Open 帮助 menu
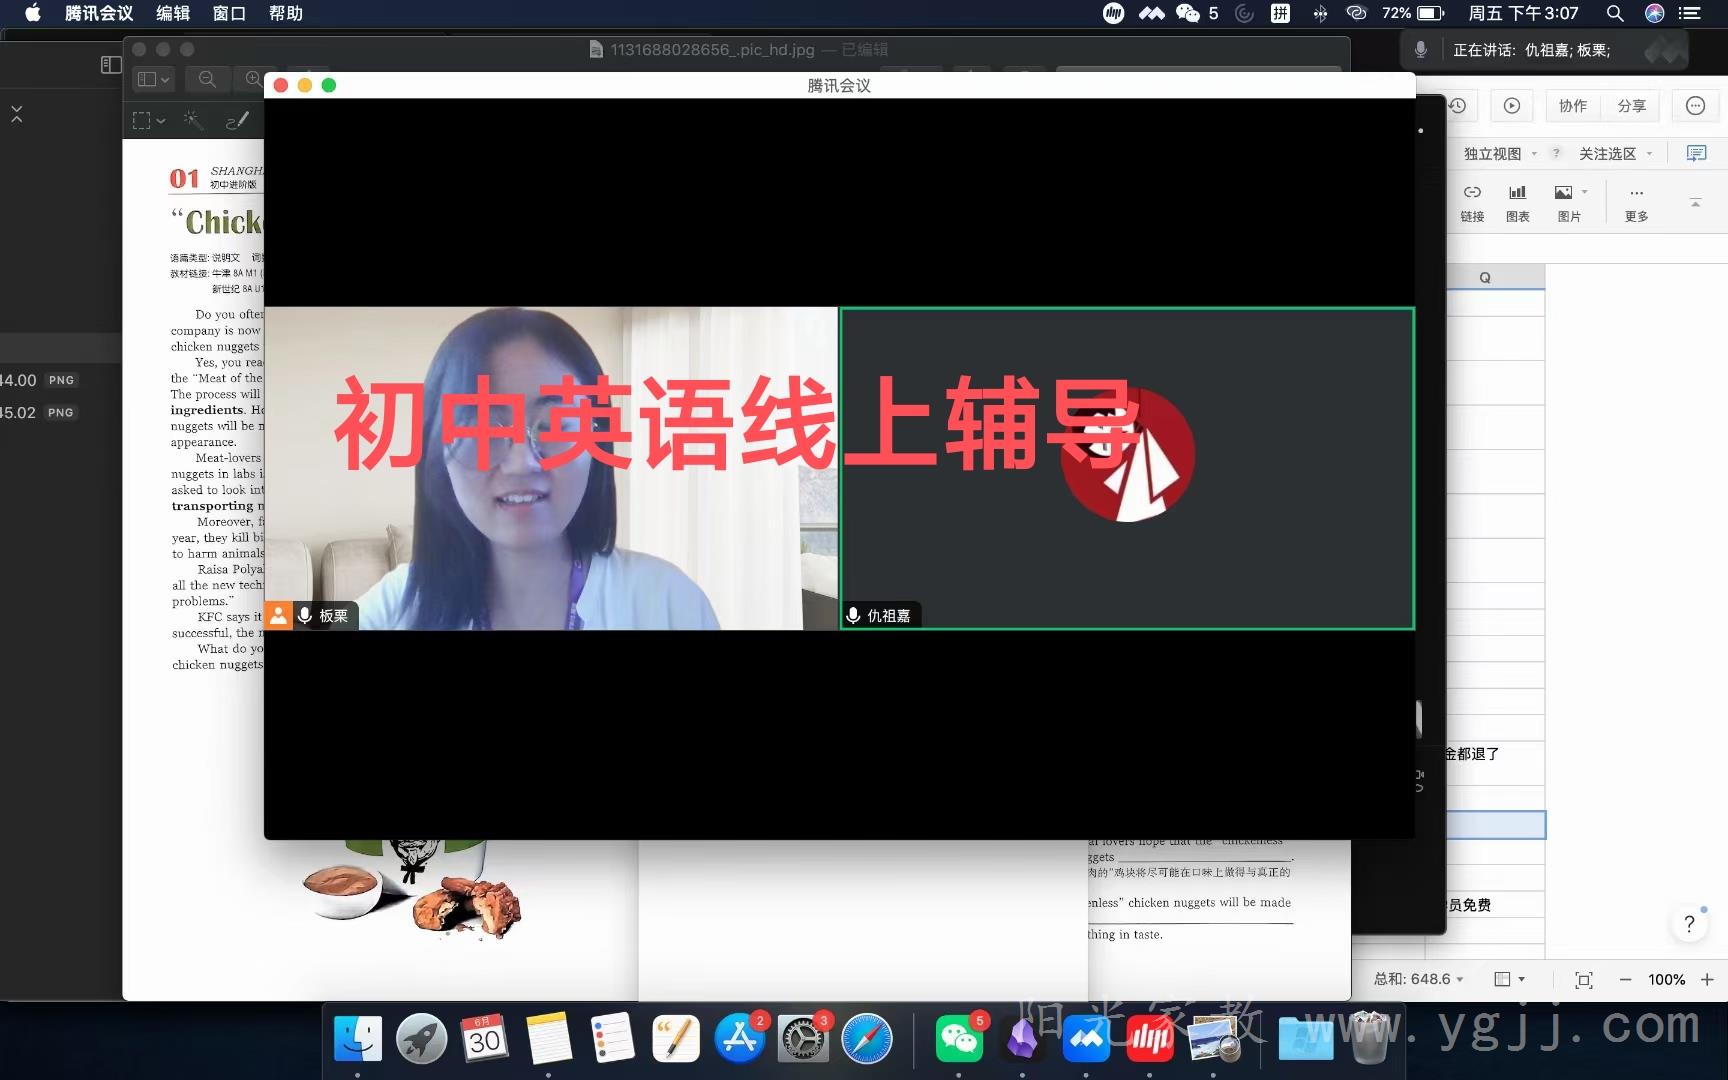The height and width of the screenshot is (1080, 1728). click(286, 13)
